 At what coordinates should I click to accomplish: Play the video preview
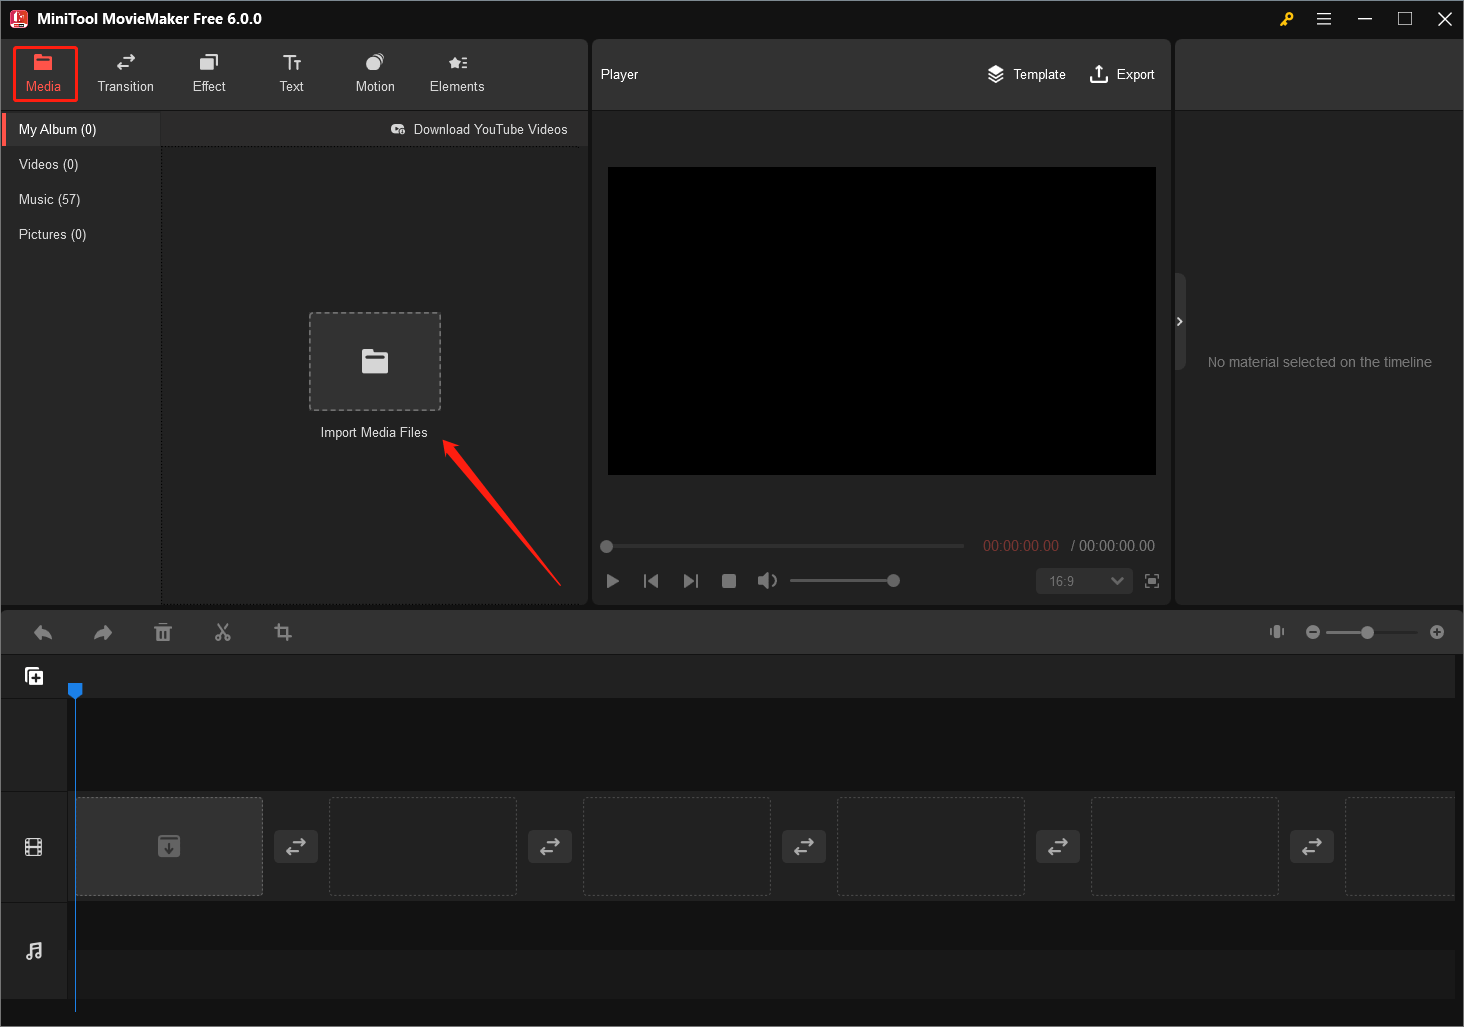tap(613, 581)
